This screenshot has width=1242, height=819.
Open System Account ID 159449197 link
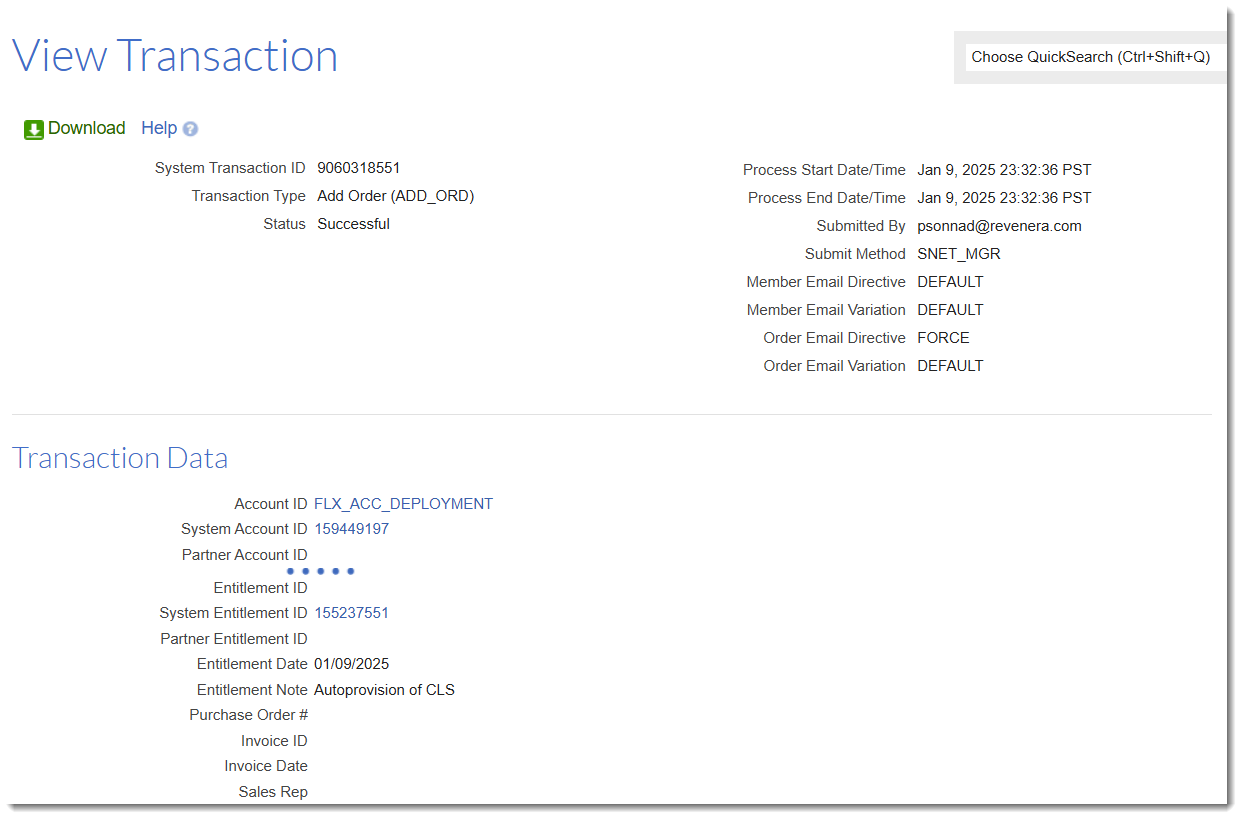point(351,529)
